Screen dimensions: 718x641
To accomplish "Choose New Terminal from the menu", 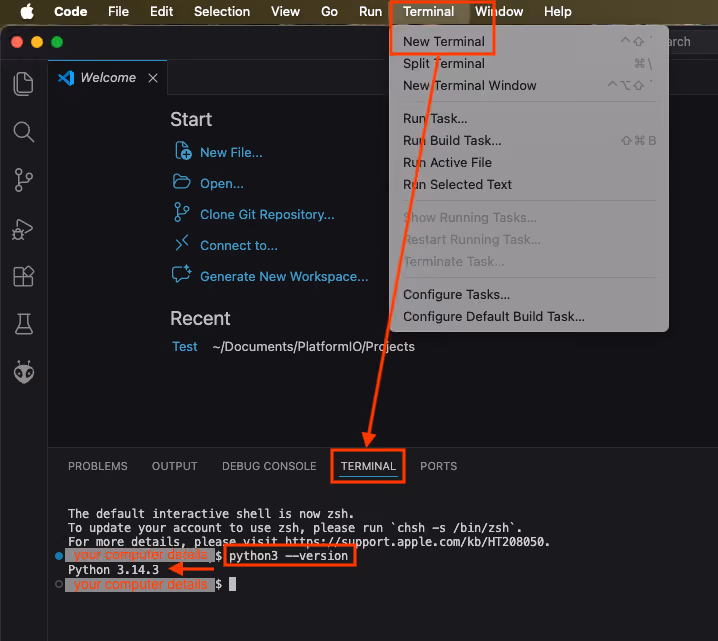I will 528,42.
